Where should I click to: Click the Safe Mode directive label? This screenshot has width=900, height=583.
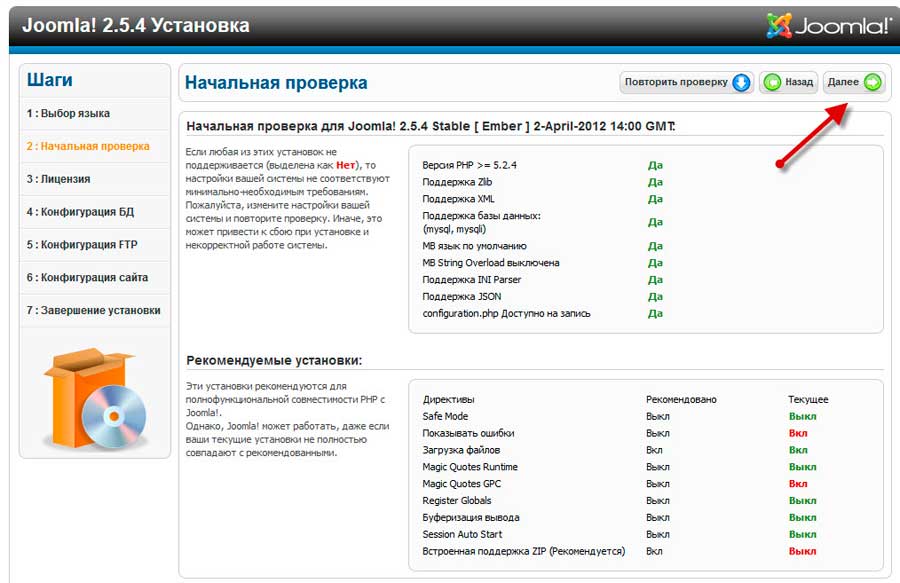pyautogui.click(x=445, y=417)
